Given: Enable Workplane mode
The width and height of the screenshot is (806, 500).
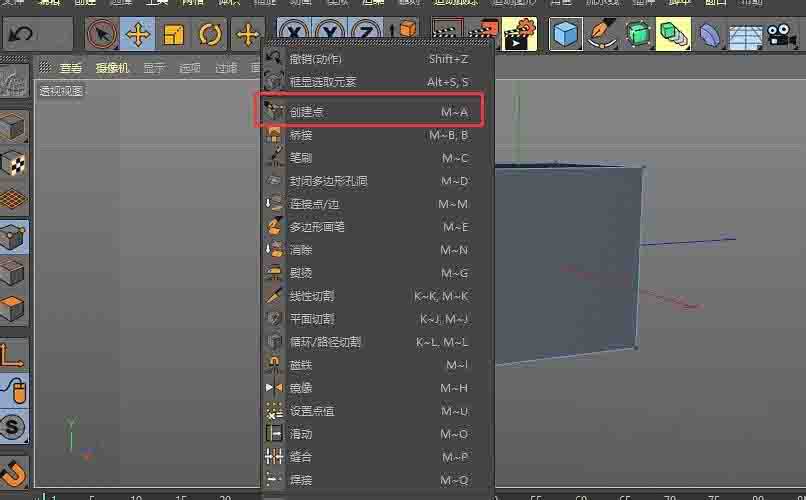Looking at the screenshot, I should tap(14, 199).
